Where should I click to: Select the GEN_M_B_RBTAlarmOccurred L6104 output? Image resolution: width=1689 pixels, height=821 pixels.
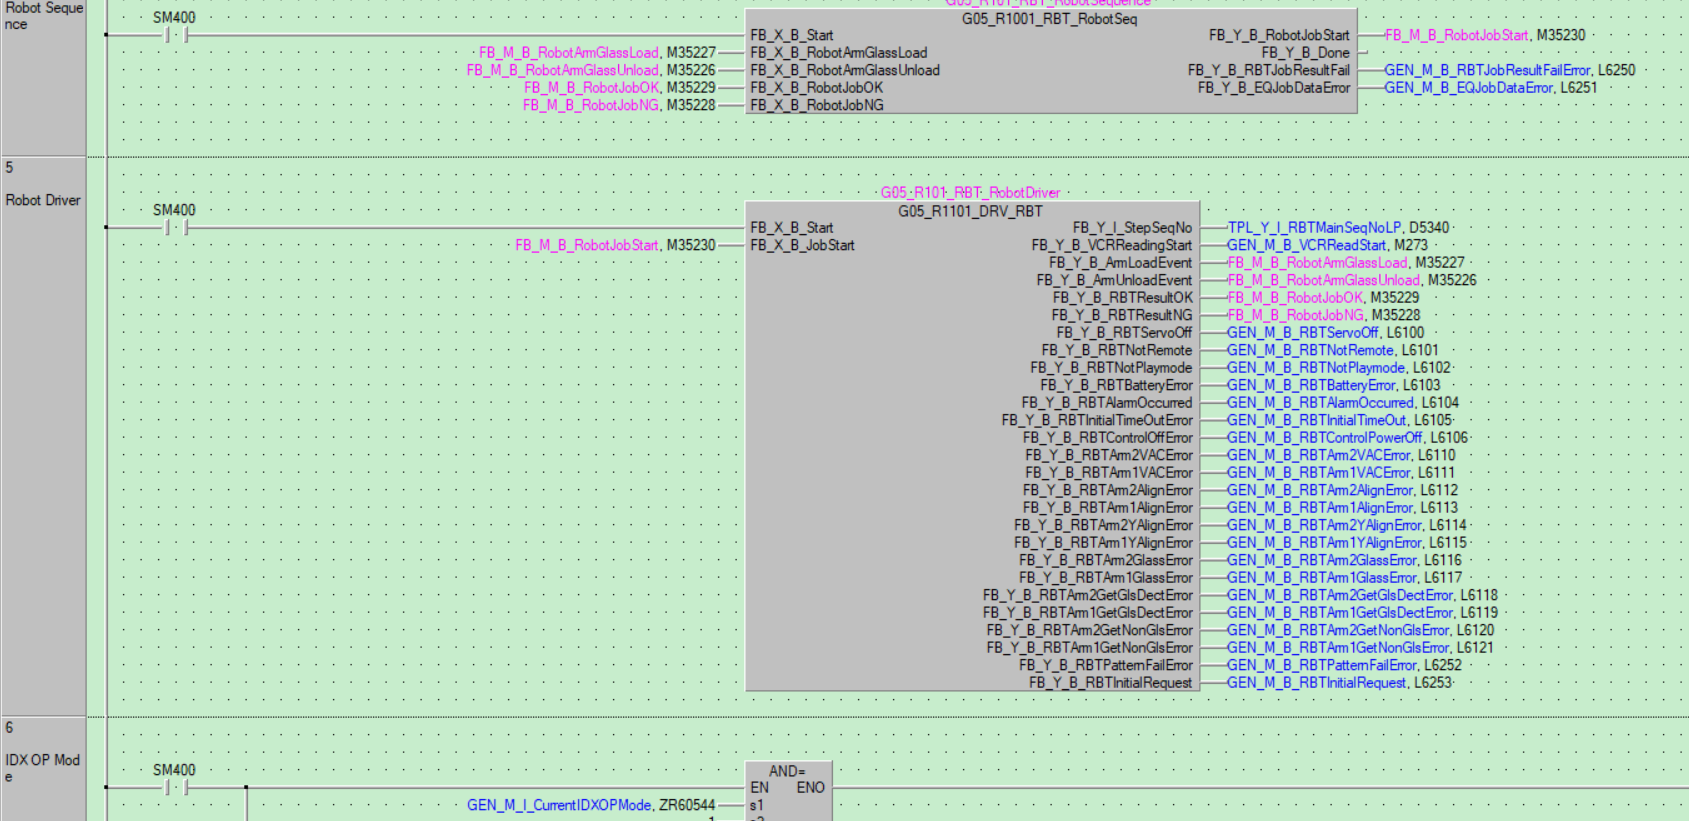[1342, 403]
